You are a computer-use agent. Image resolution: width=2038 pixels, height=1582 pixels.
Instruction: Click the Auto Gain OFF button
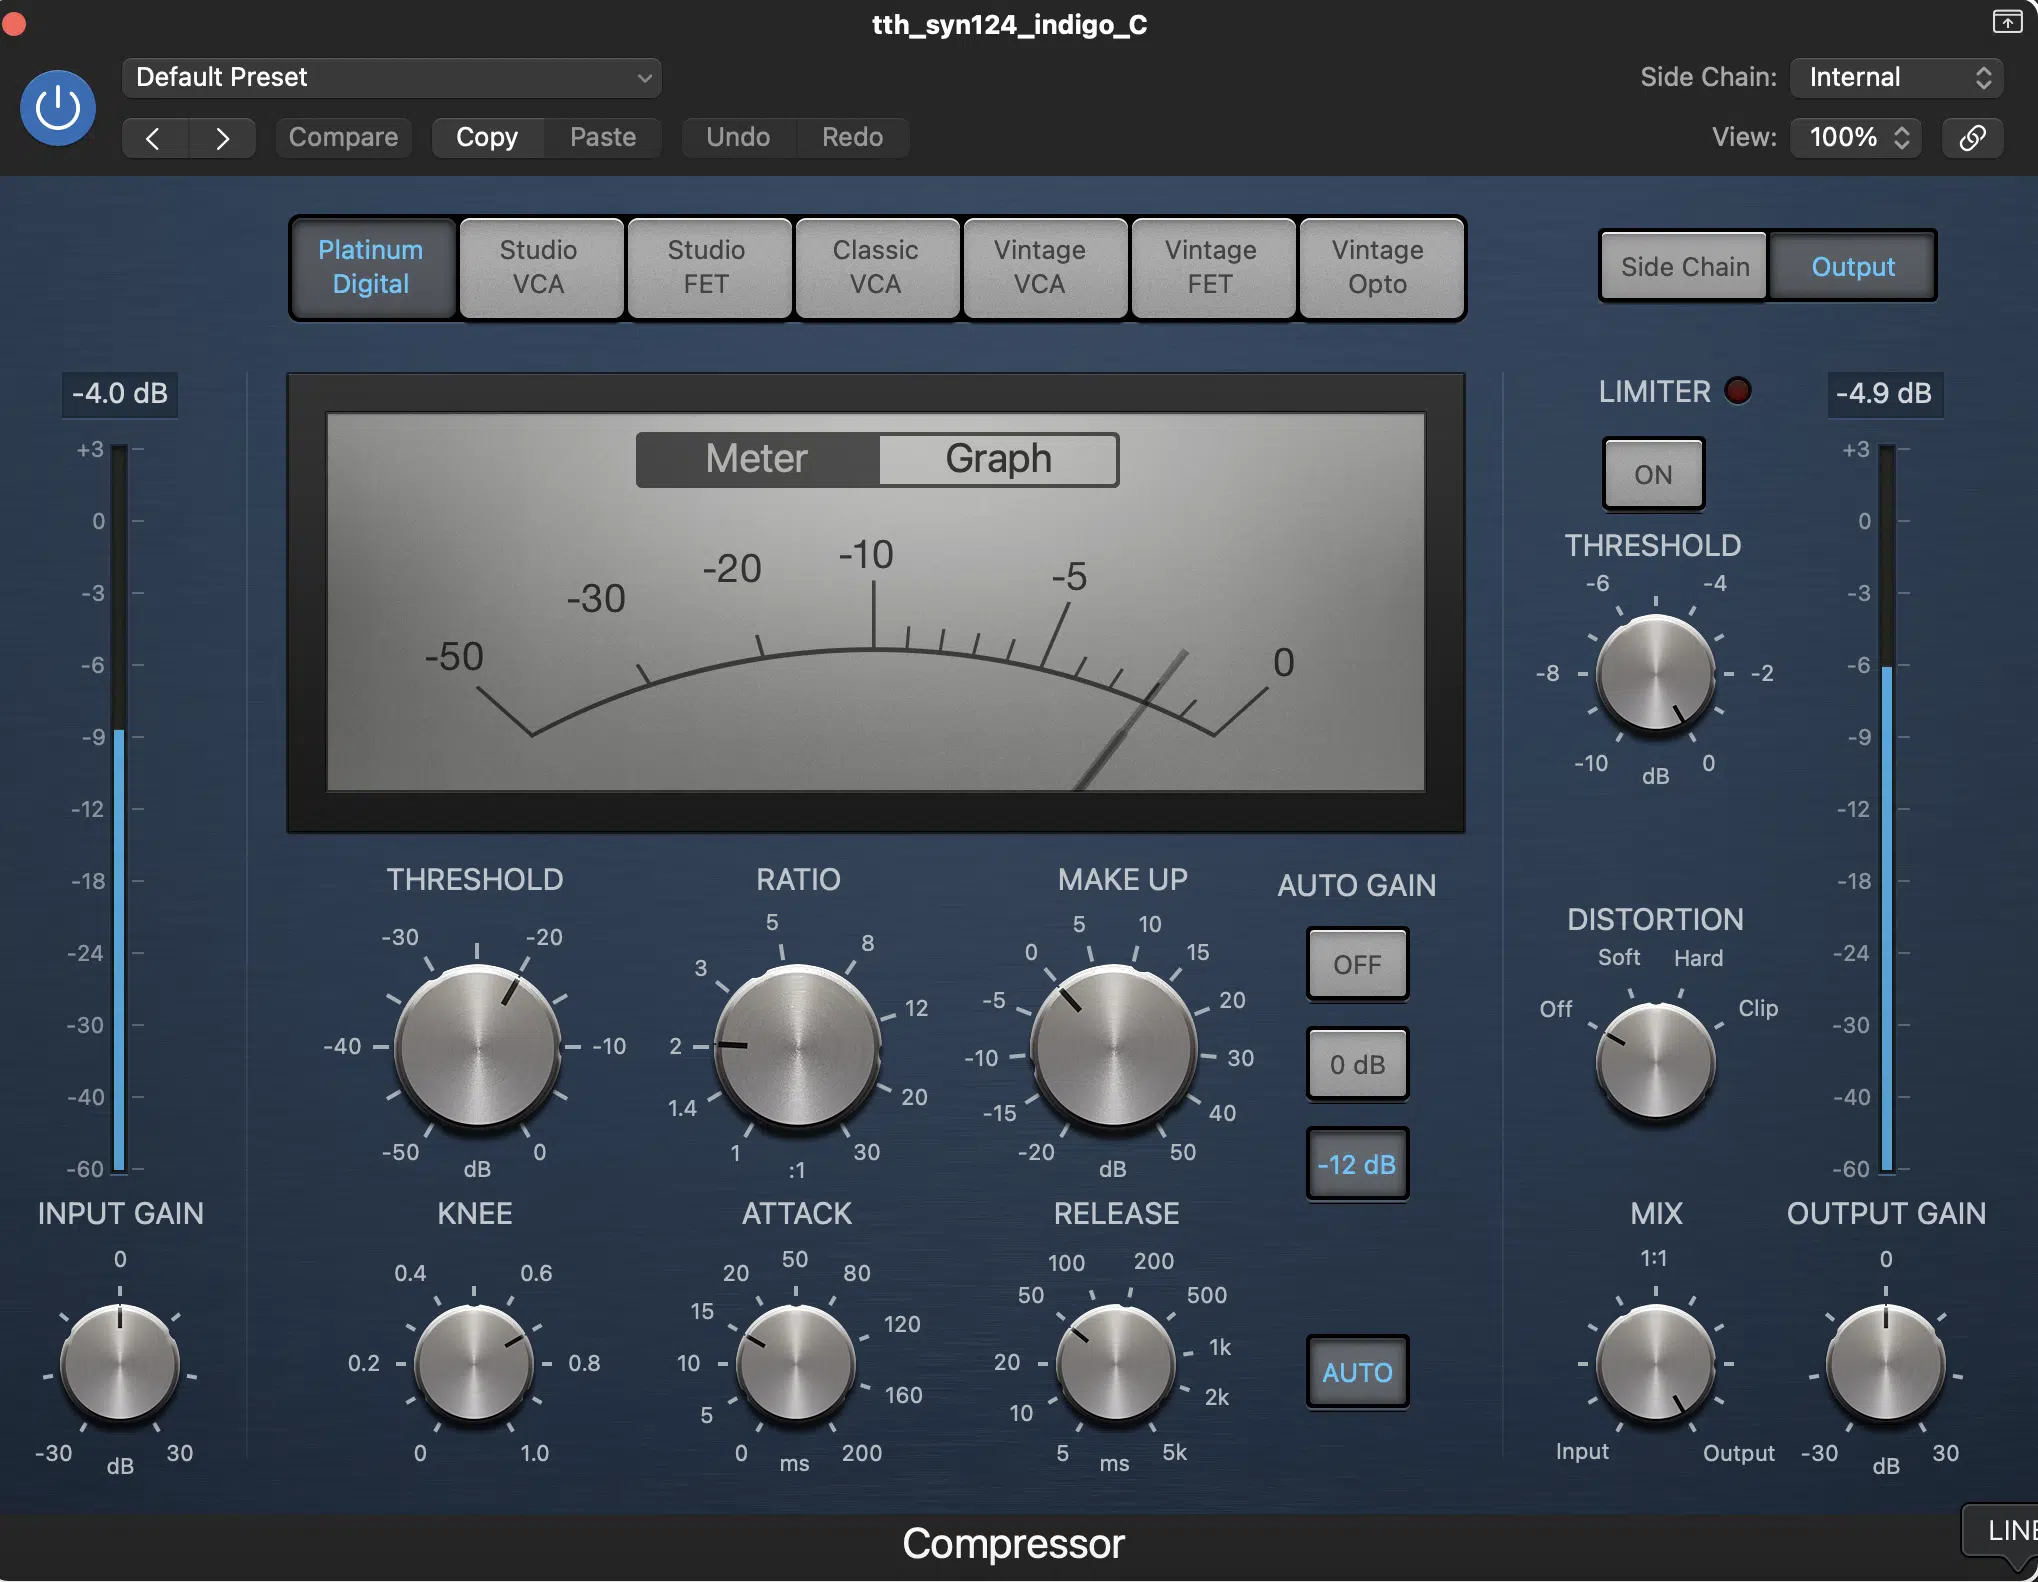1357,964
